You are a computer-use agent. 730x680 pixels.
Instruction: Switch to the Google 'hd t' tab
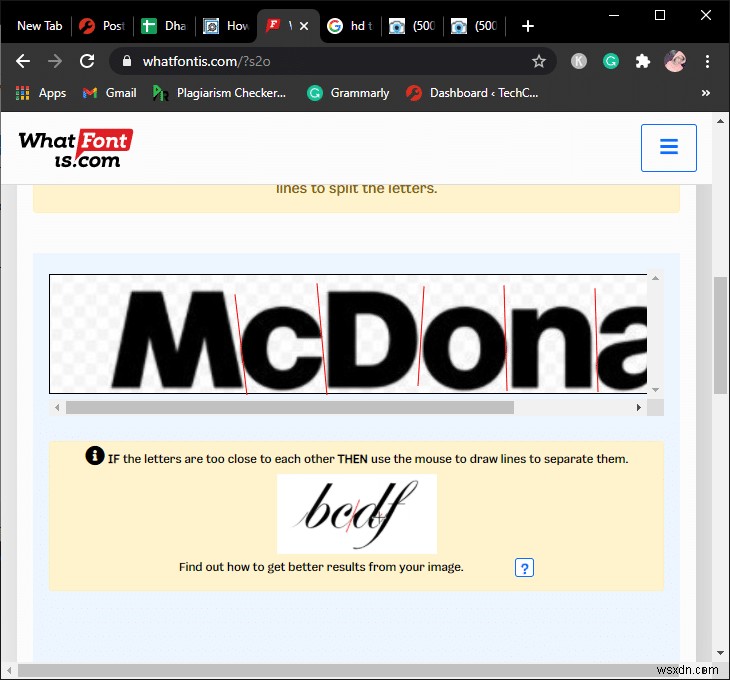(350, 26)
